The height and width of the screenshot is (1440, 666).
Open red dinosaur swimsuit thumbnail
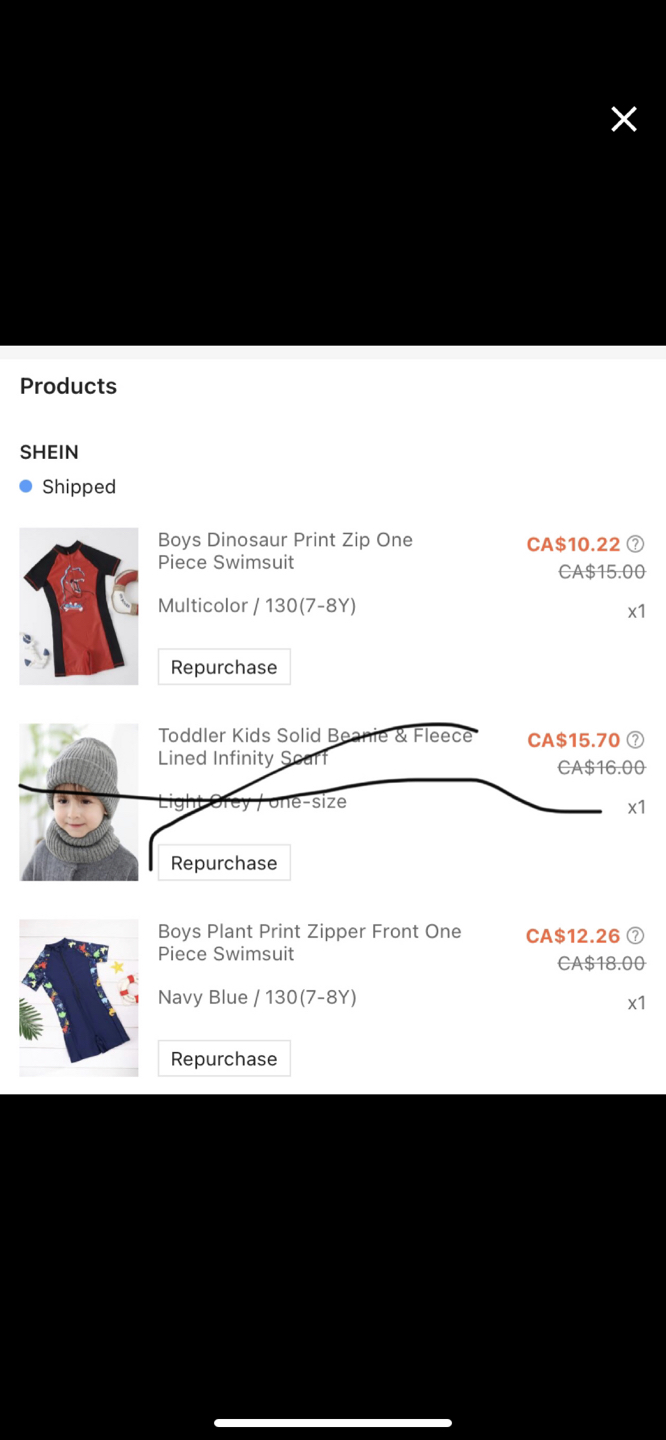(79, 606)
